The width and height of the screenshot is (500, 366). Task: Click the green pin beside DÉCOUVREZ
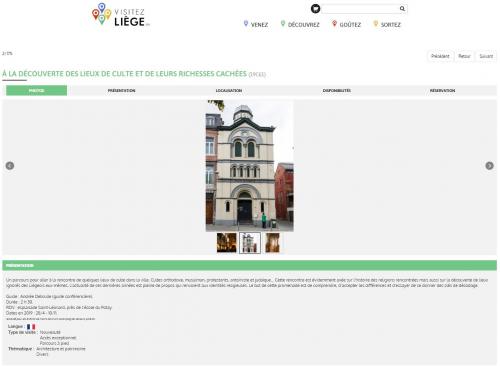click(283, 23)
